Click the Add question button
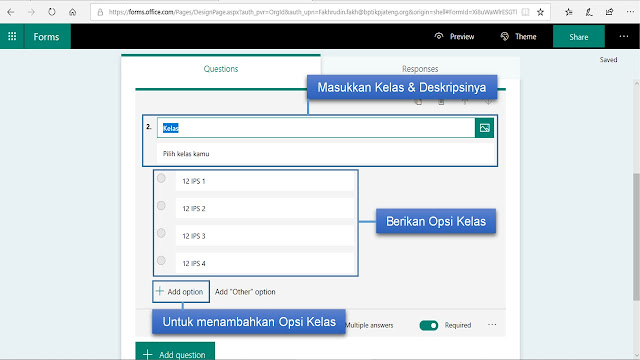Image resolution: width=640 pixels, height=360 pixels. pyautogui.click(x=175, y=352)
